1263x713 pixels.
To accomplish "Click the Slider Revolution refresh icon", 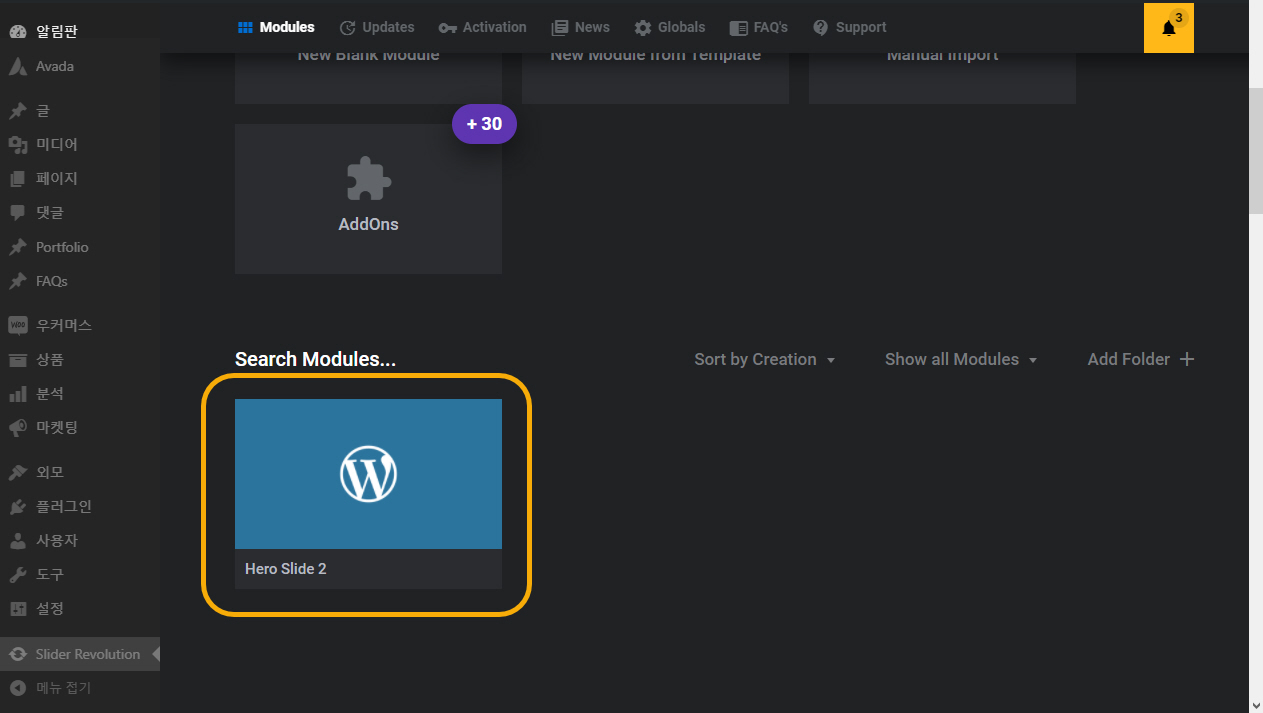I will (x=17, y=654).
